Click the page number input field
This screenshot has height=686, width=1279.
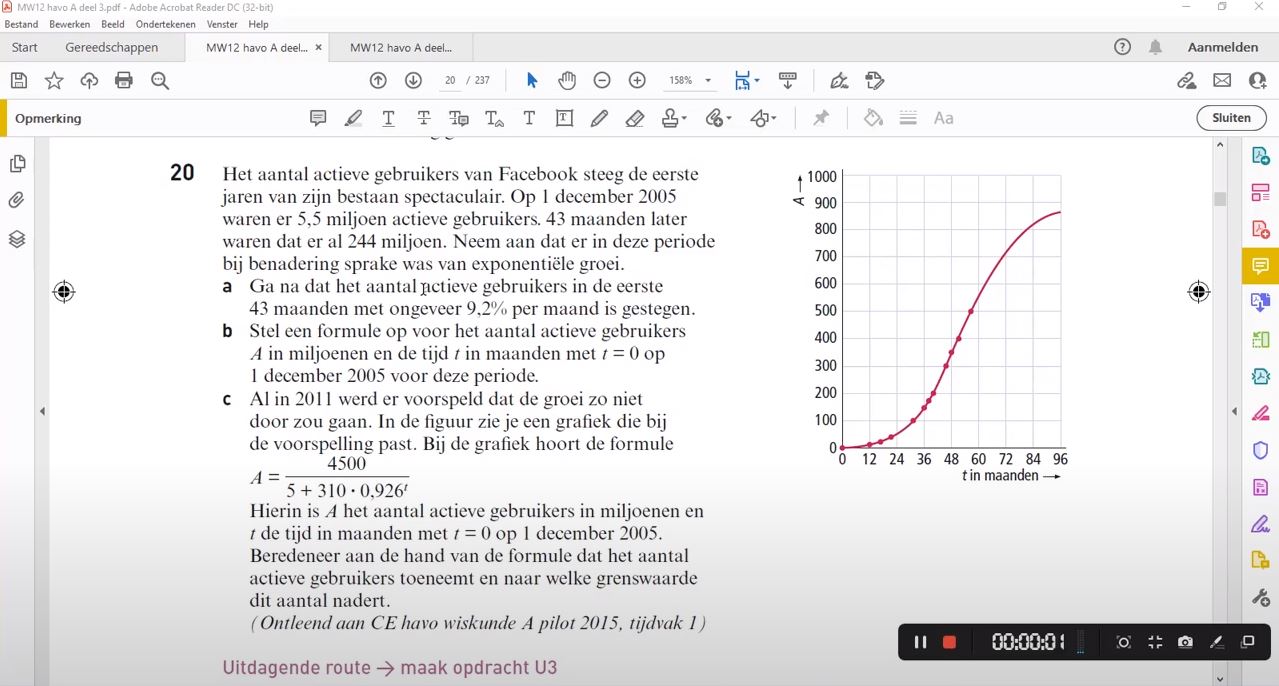pyautogui.click(x=450, y=81)
